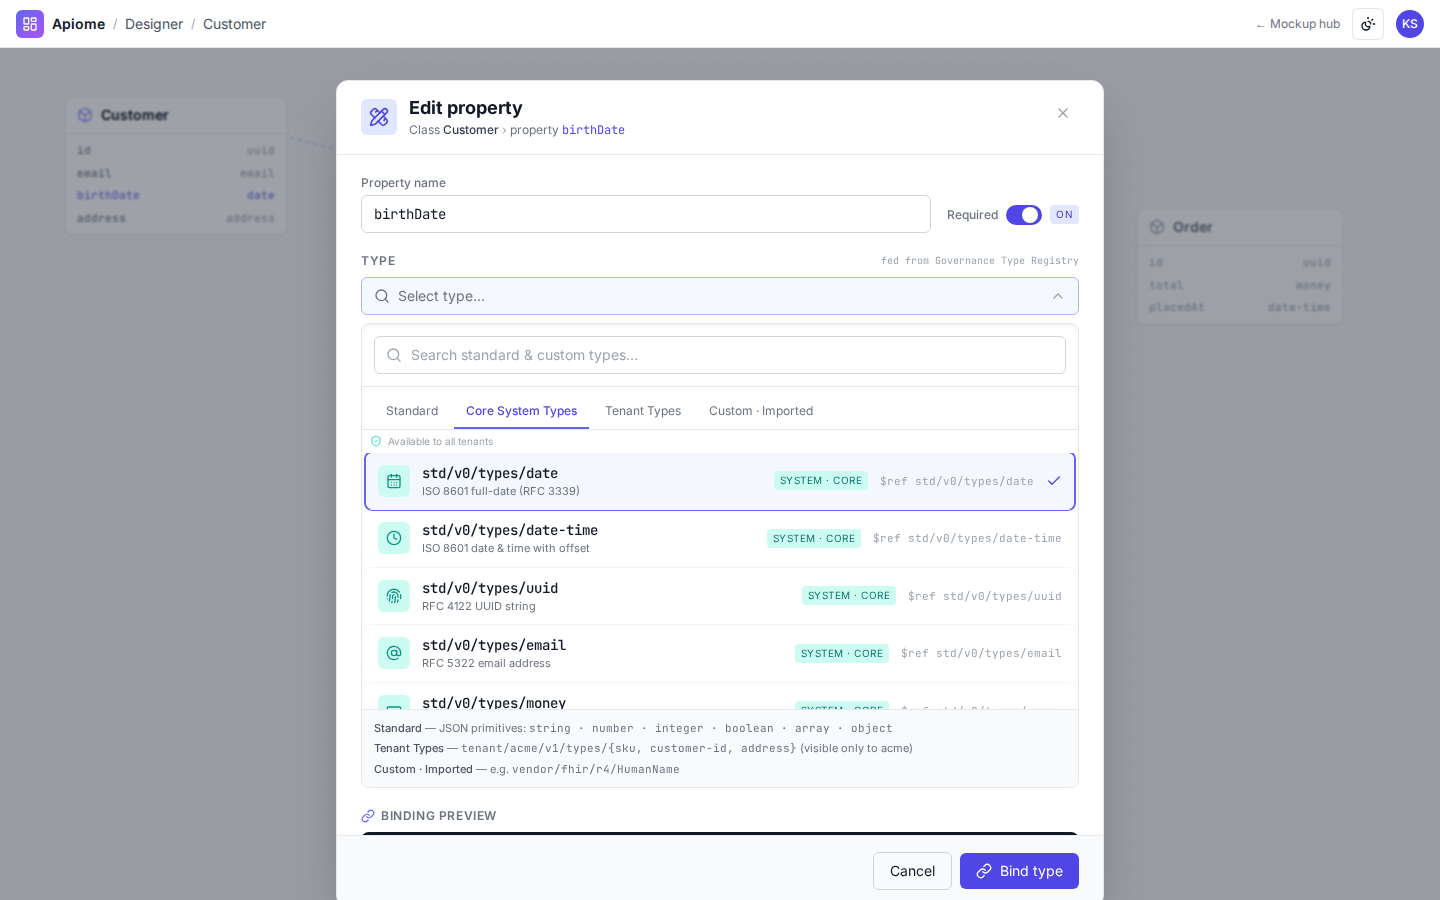
Task: Collapse the Select type dropdown chevron
Action: tap(1058, 296)
